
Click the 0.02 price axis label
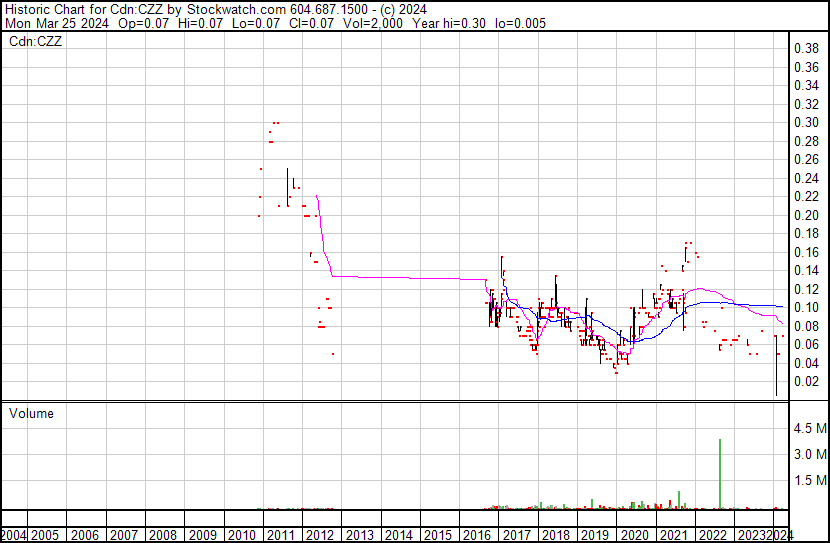(x=807, y=381)
